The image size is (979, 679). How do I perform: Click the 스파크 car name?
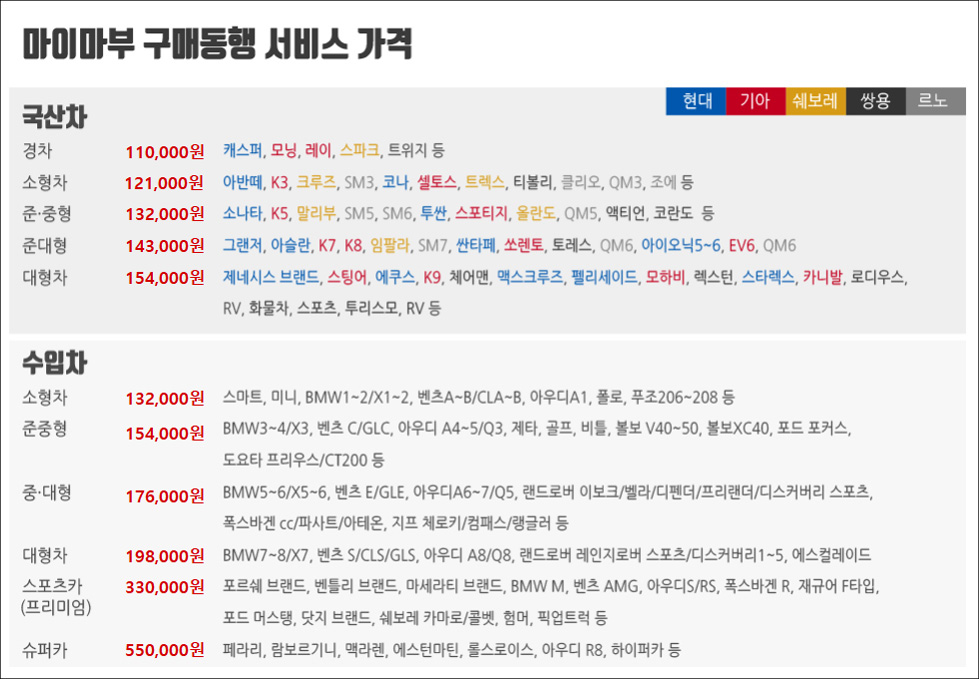click(x=359, y=150)
